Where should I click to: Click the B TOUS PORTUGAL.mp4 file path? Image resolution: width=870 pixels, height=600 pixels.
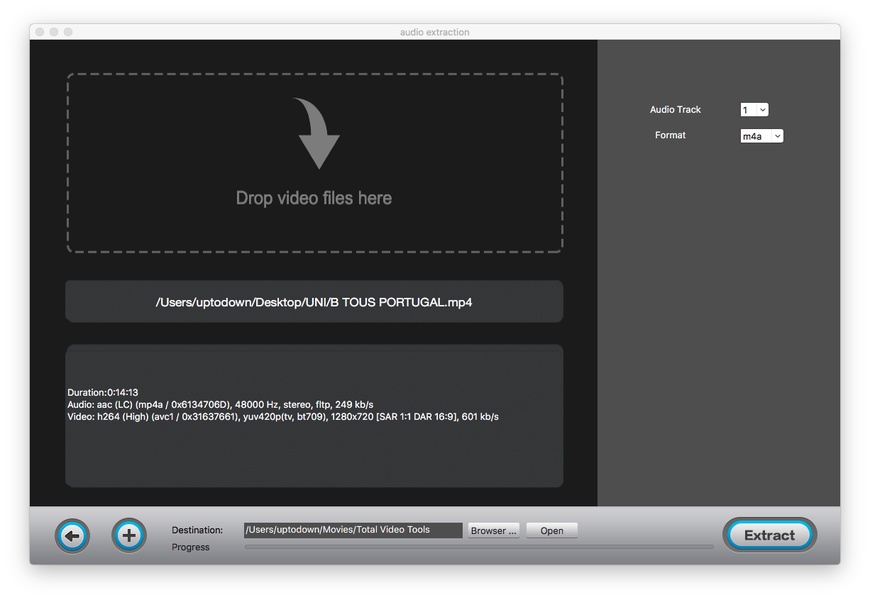tap(314, 302)
